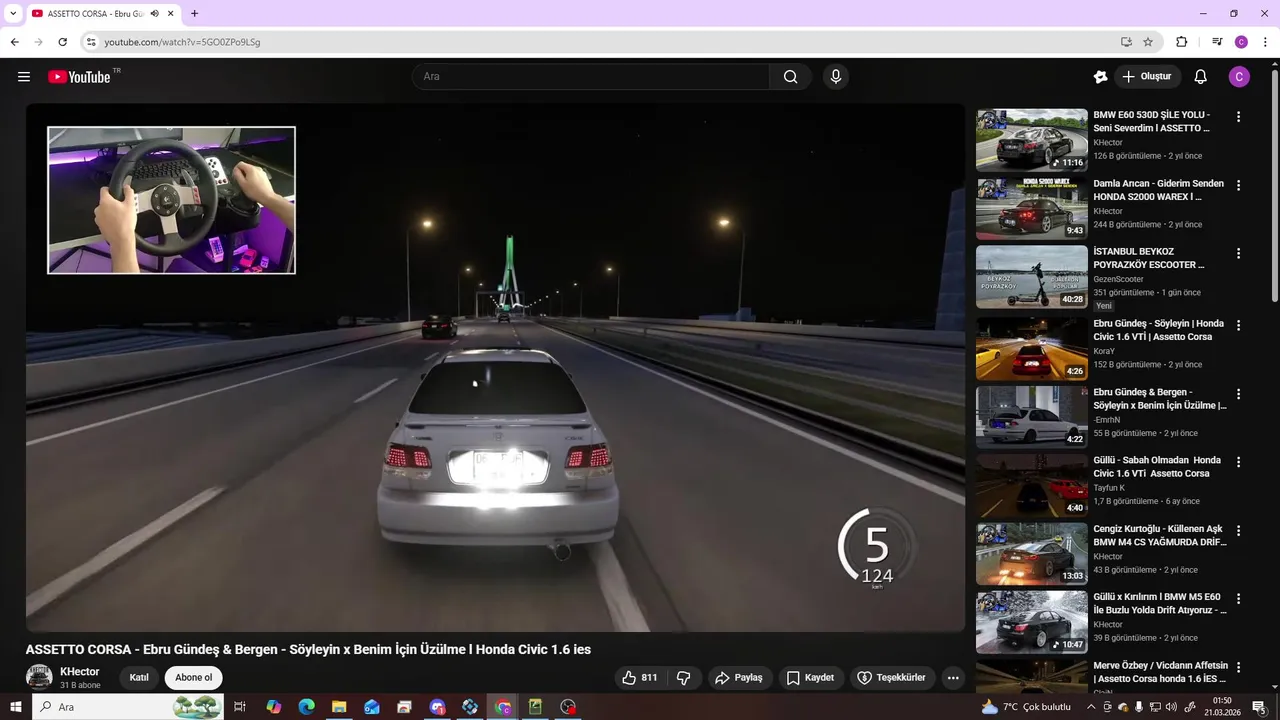This screenshot has height=720, width=1280.
Task: Click the search magnifier button
Action: (x=790, y=77)
